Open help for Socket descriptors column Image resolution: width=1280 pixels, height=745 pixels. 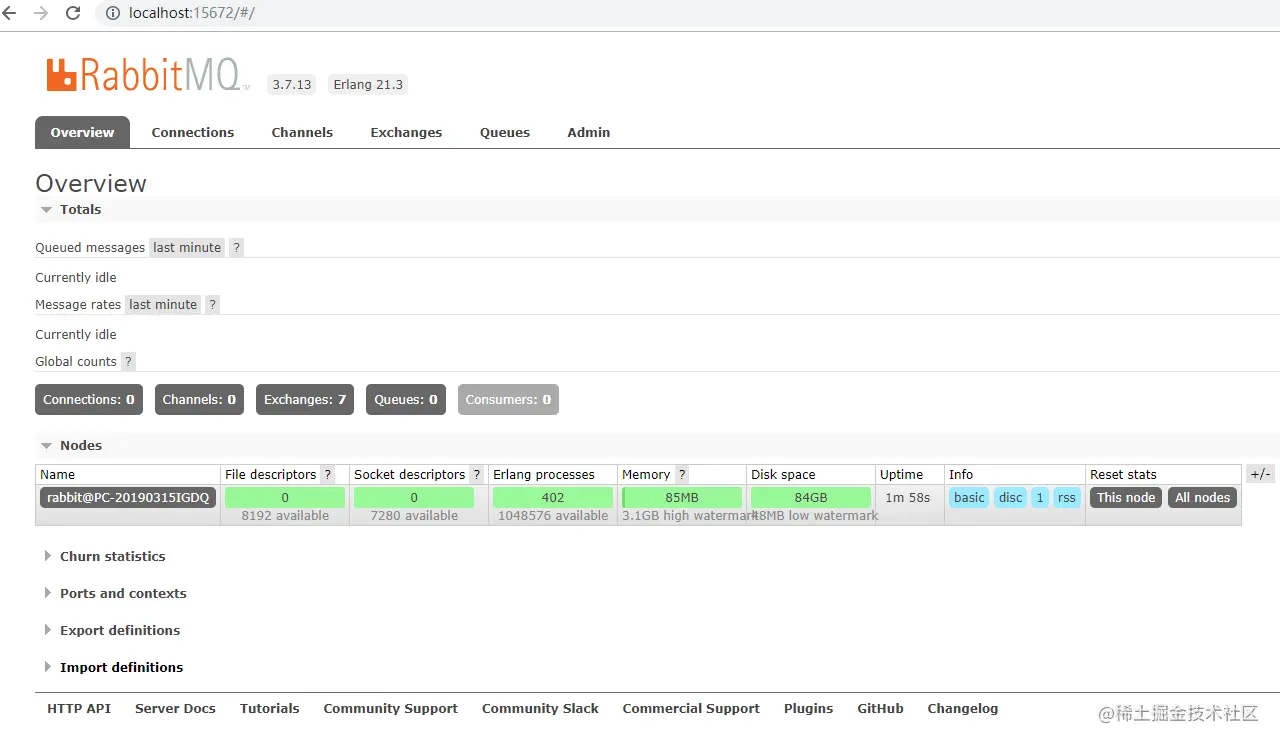pos(476,475)
